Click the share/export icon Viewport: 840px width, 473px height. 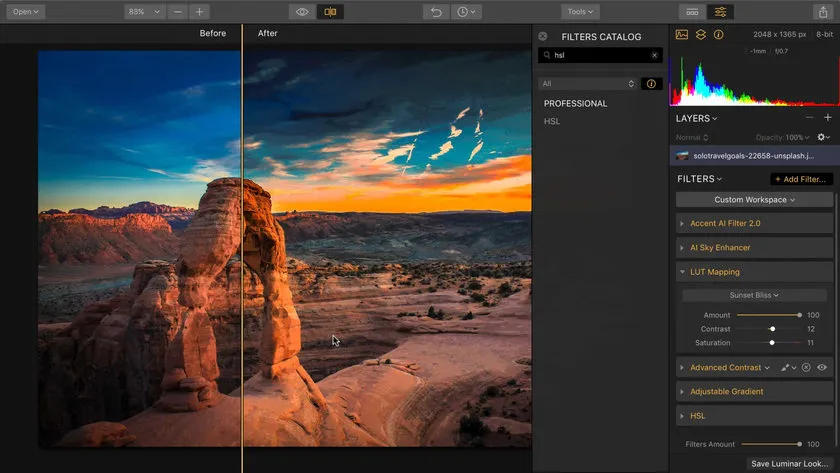click(x=822, y=12)
